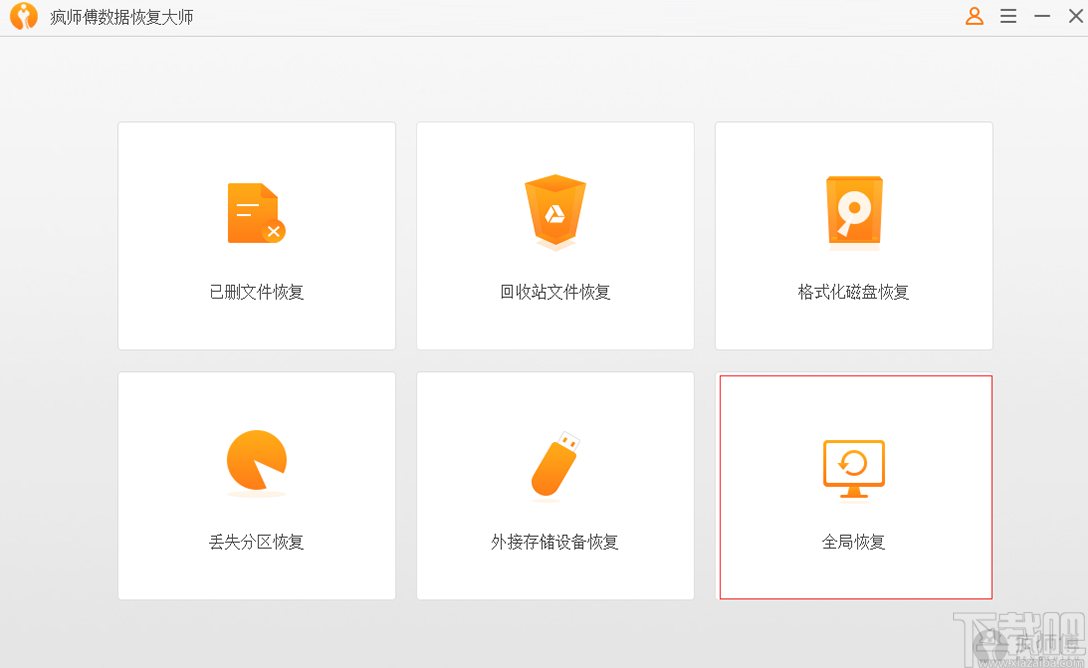Click the lost partition pie icon

click(x=257, y=463)
